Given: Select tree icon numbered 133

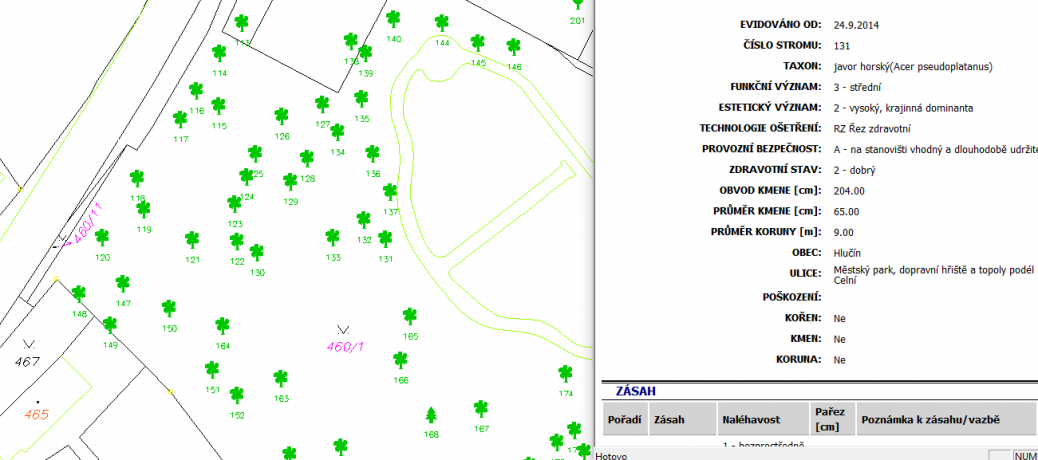Looking at the screenshot, I should coord(332,237).
